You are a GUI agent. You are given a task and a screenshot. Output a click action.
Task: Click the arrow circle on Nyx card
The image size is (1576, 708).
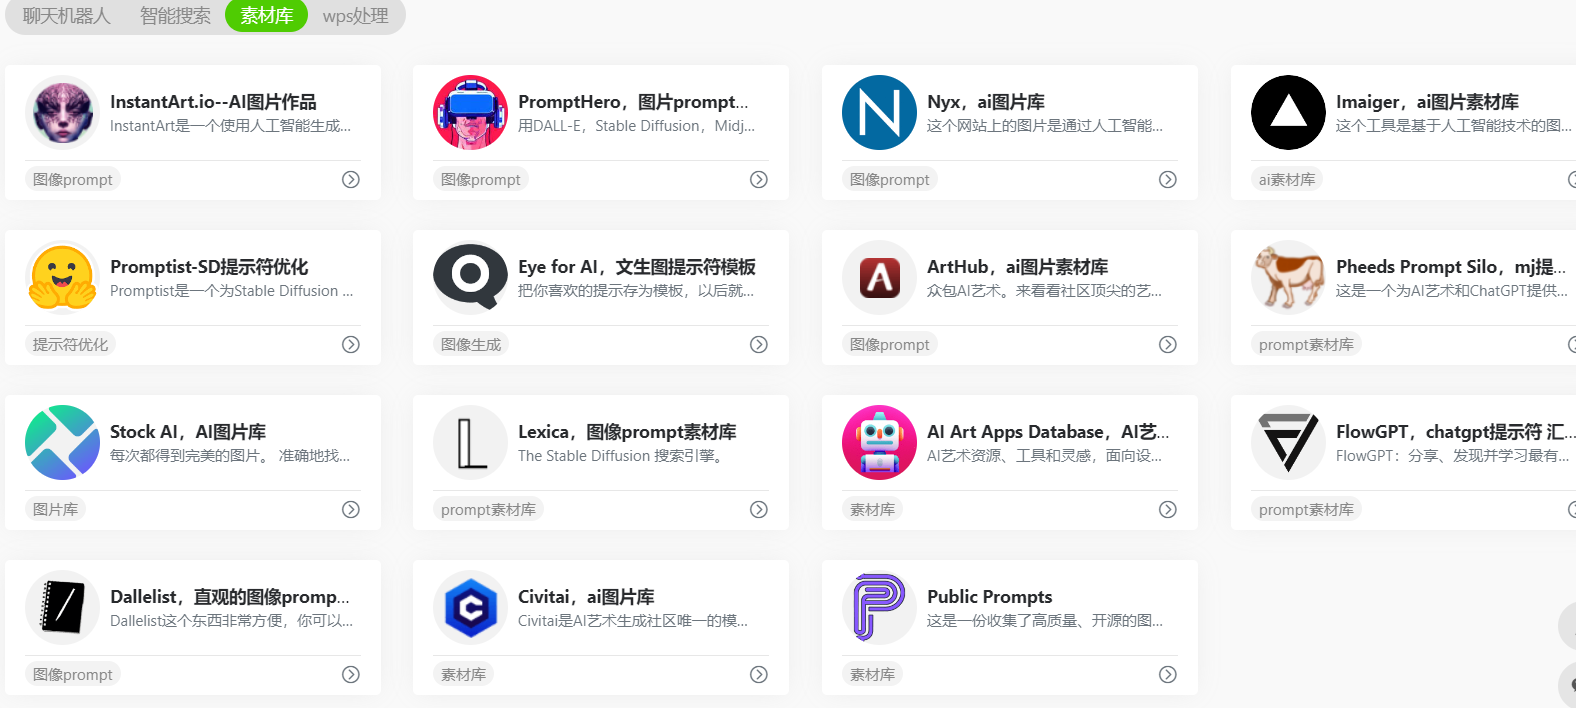pos(1168,179)
